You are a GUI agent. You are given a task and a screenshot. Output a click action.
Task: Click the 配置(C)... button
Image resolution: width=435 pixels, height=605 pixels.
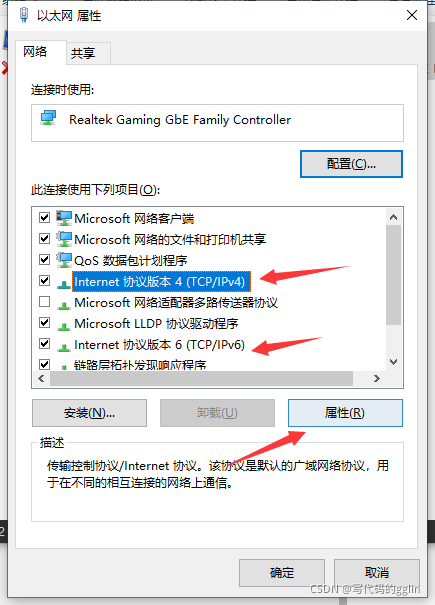click(351, 164)
